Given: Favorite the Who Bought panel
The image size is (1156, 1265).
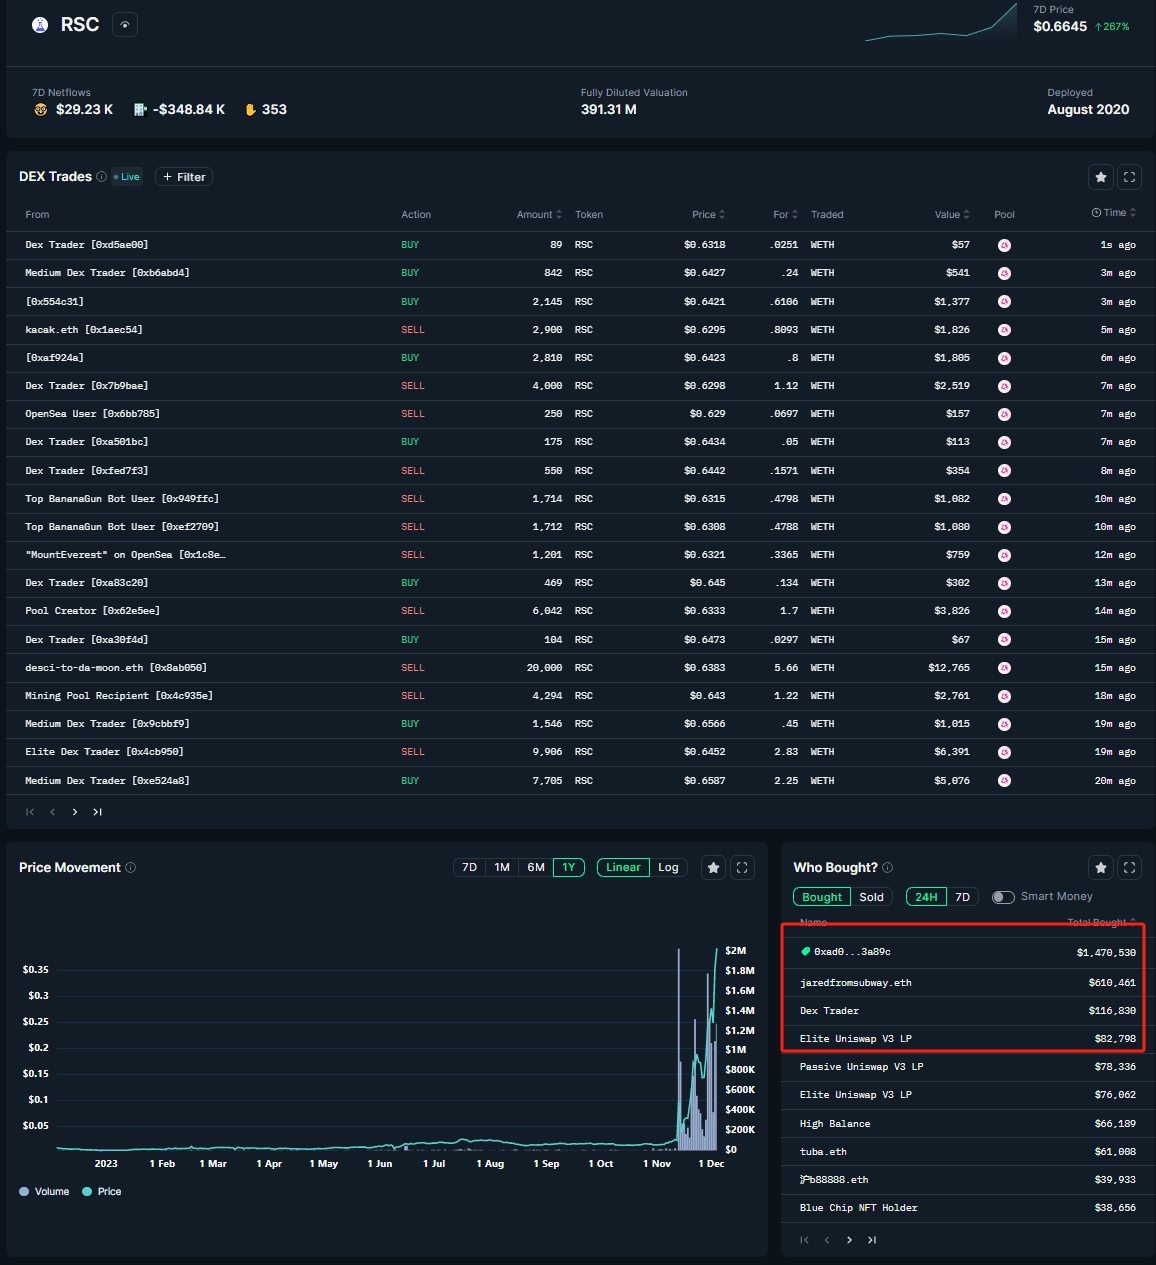Looking at the screenshot, I should coord(1101,868).
